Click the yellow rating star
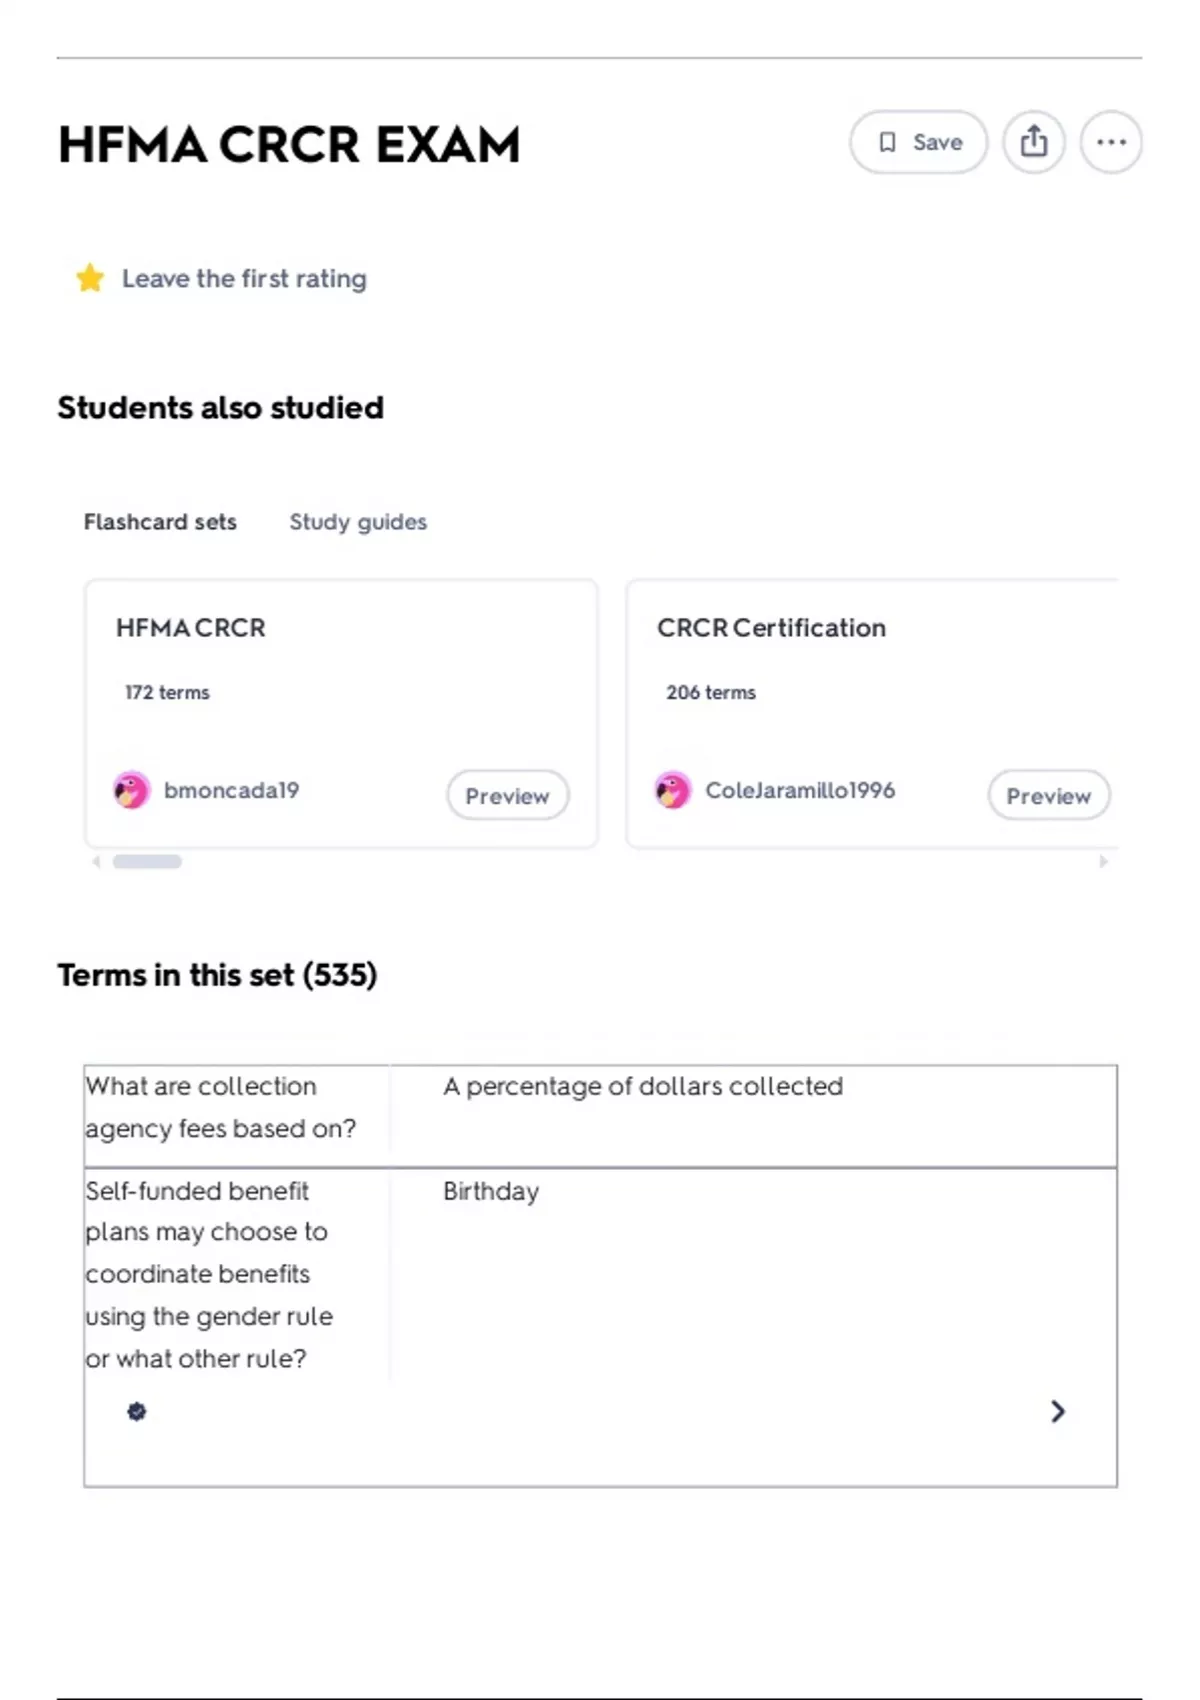This screenshot has height=1700, width=1200. pos(90,278)
